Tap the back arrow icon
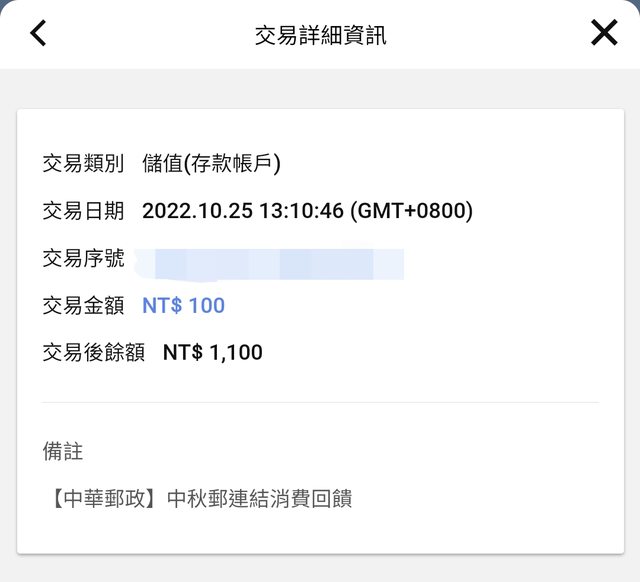This screenshot has height=582, width=640. [x=38, y=34]
